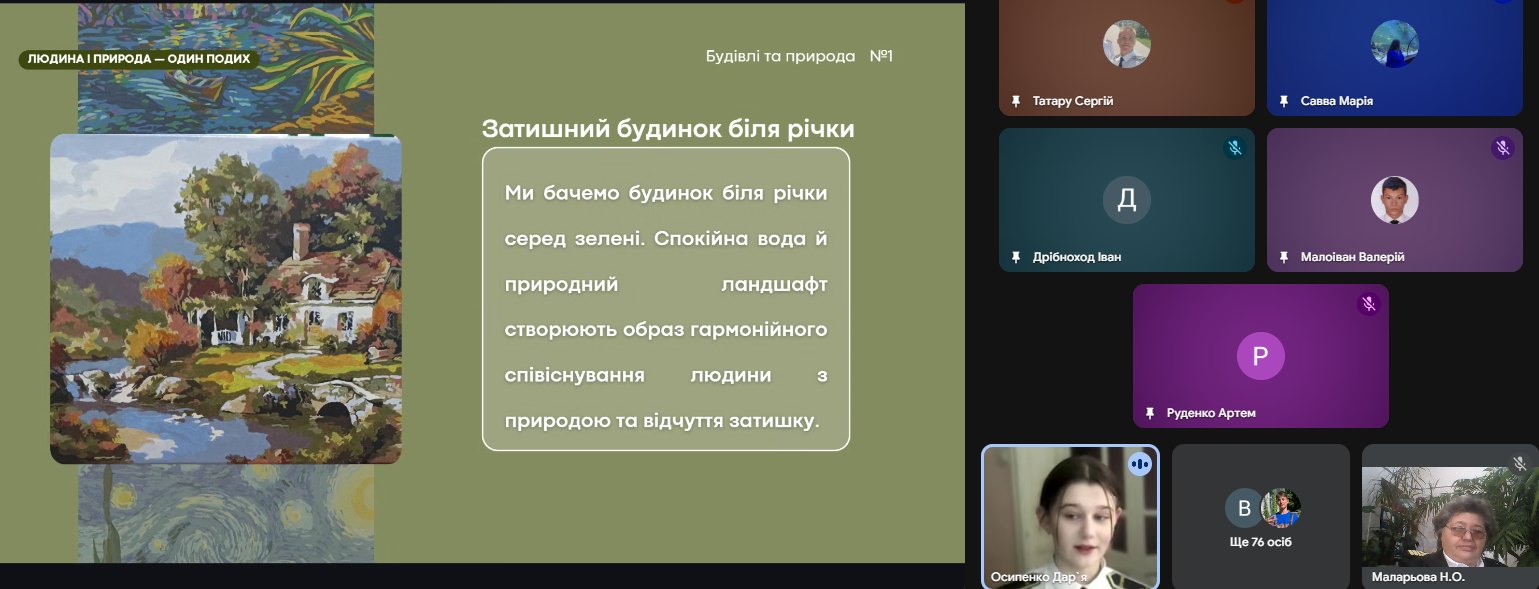Click the muted microphone icon on Маларьова Н.О. tile
This screenshot has width=1539, height=589.
click(1519, 463)
